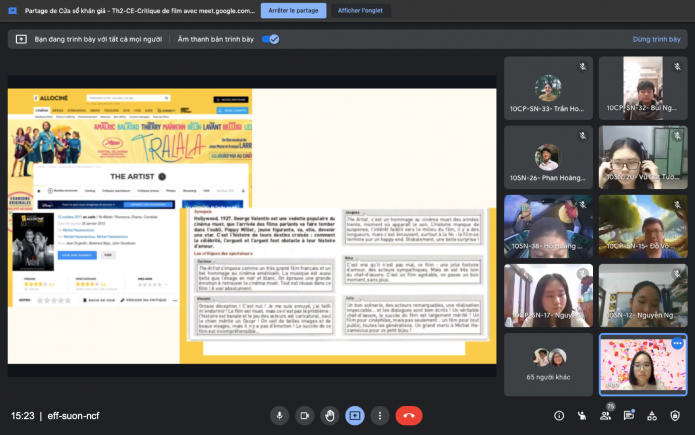695x435 pixels.
Task: Click muted mic icon on Hồ Hoàng tile
Action: pyautogui.click(x=582, y=205)
